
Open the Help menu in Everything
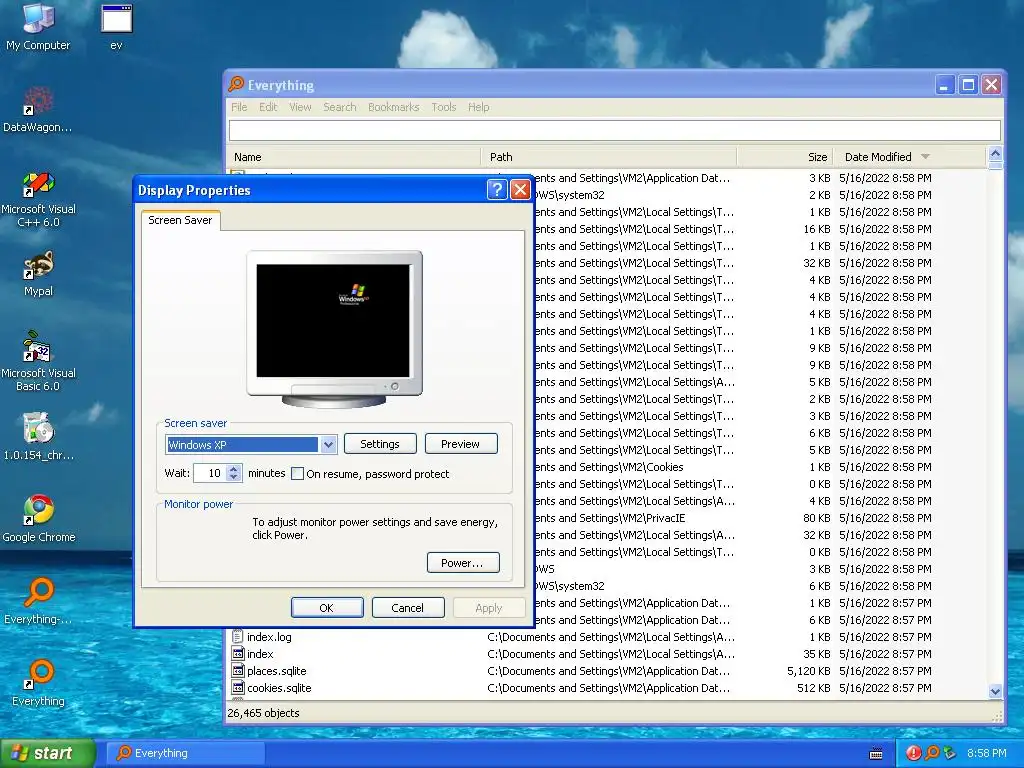click(x=478, y=107)
